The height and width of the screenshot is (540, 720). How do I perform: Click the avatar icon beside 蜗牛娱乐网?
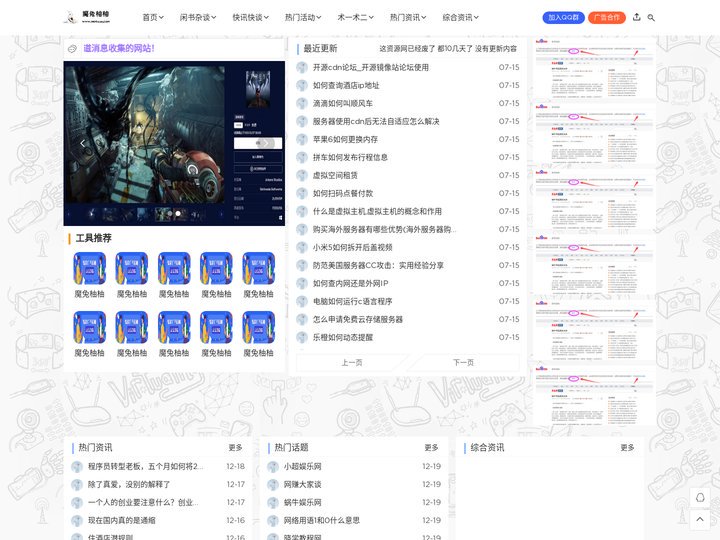pos(273,503)
